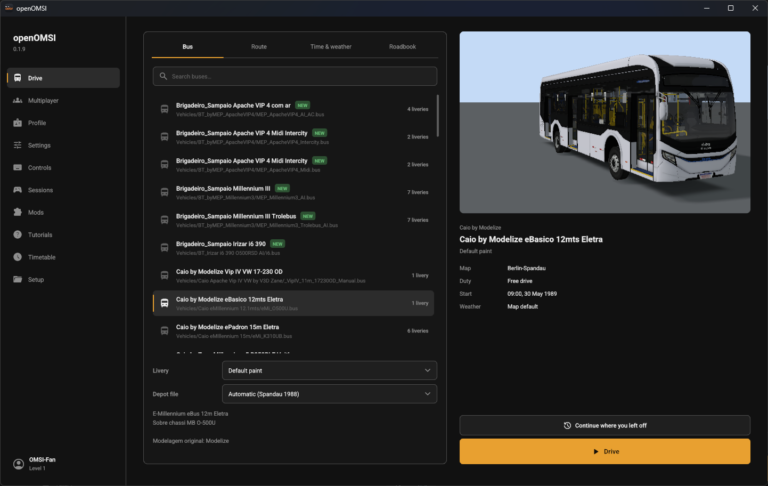768x486 pixels.
Task: Click bus icon for ePadron 15m Eletra
Action: 165,331
